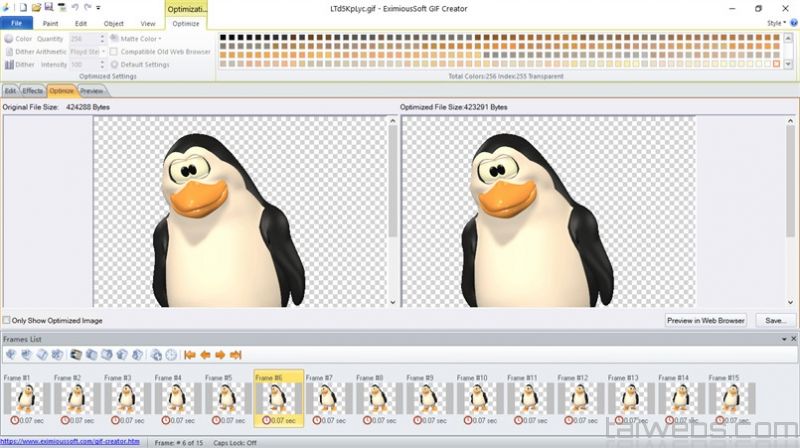800x448 pixels.
Task: Click the Open folder icon in quick access toolbar
Action: coord(36,7)
